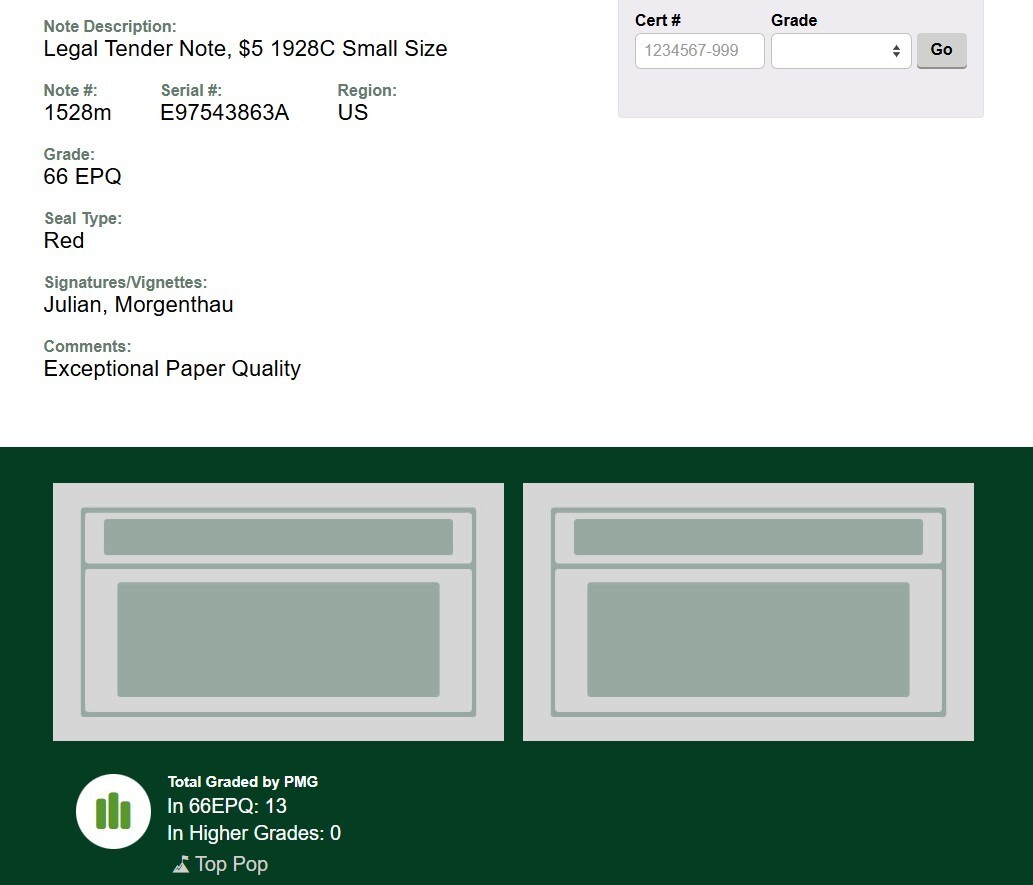
Task: Open the left note image placeholder
Action: (278, 612)
